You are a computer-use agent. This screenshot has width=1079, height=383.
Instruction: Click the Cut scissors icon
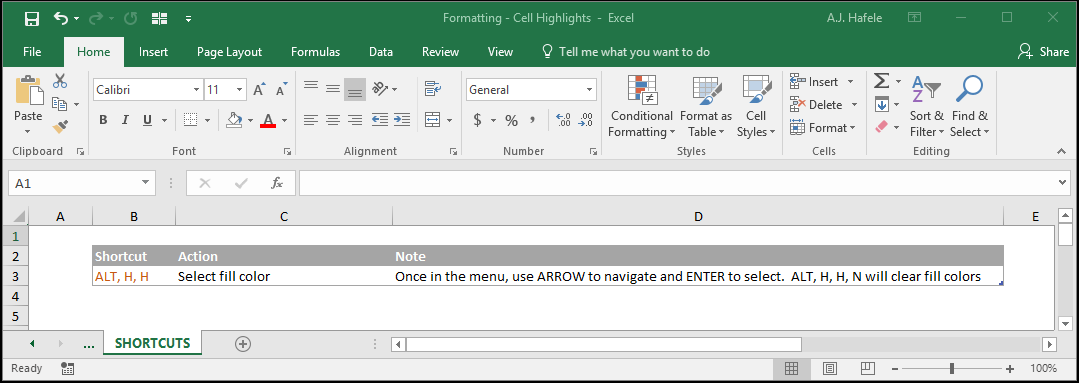pos(60,81)
